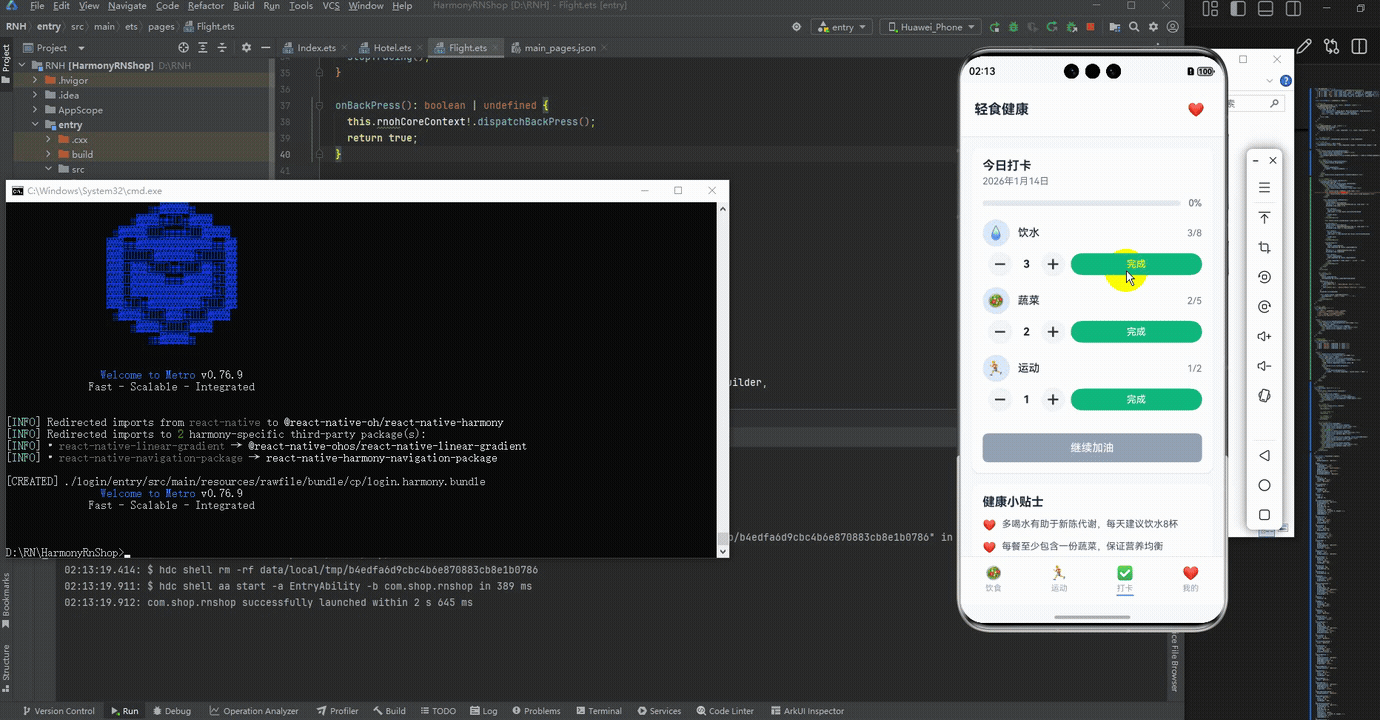Increase 蔬菜 count with plus button
1380x720 pixels.
(1053, 332)
